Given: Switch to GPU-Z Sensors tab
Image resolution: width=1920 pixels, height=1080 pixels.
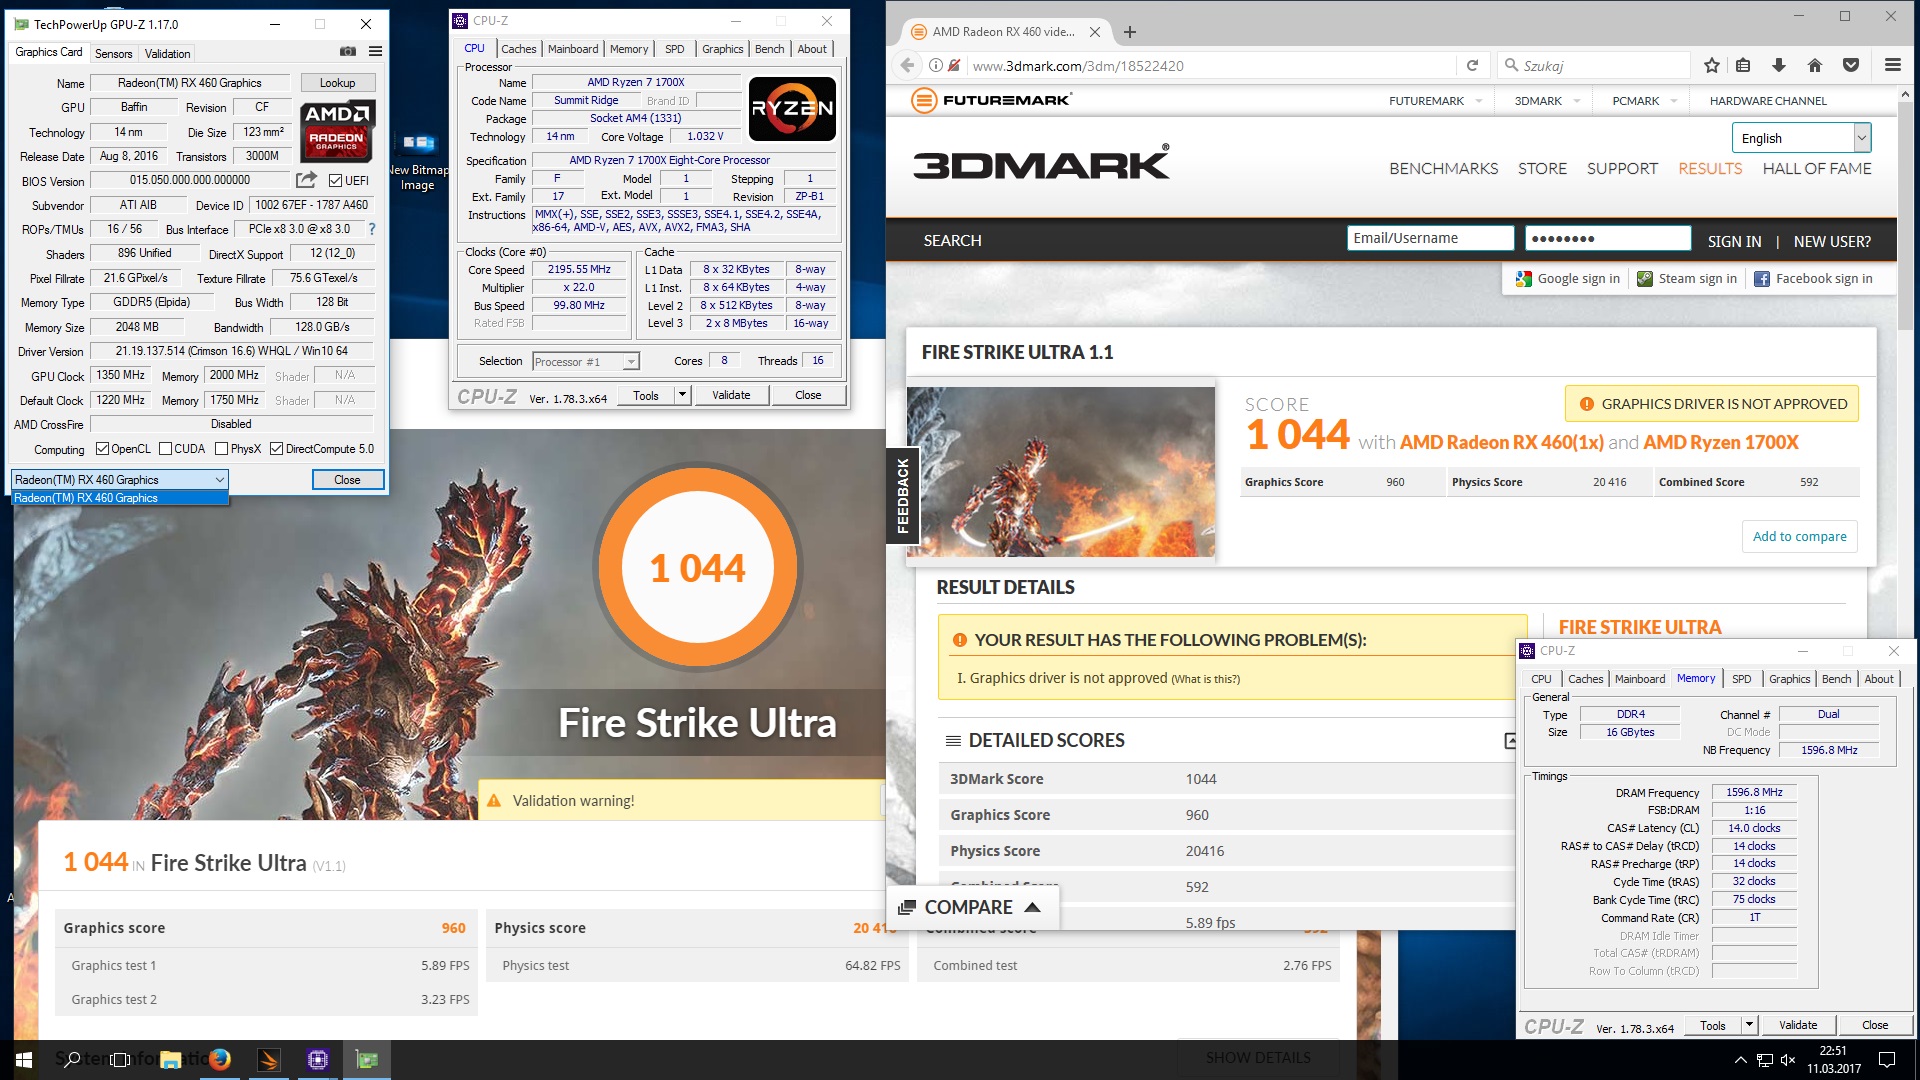Looking at the screenshot, I should point(113,54).
